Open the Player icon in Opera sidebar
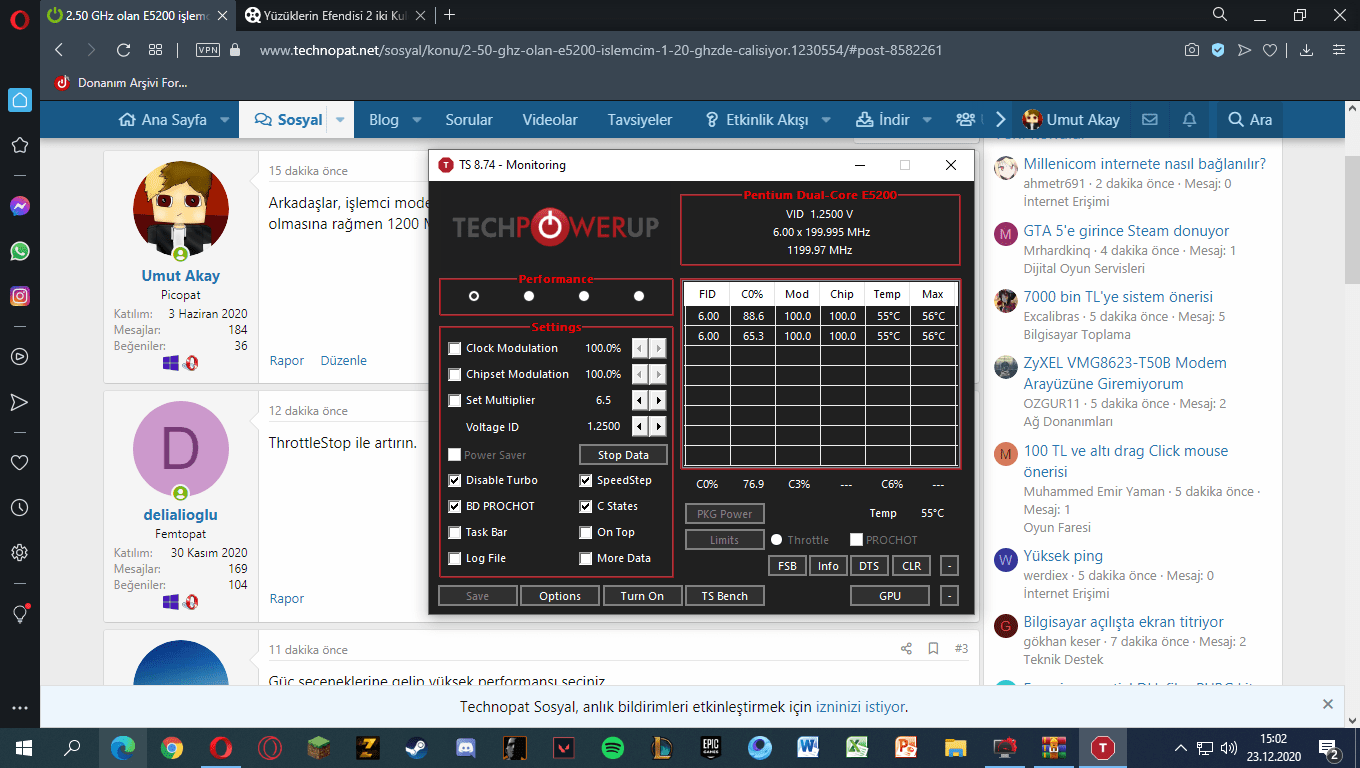Viewport: 1360px width, 768px height. point(19,356)
